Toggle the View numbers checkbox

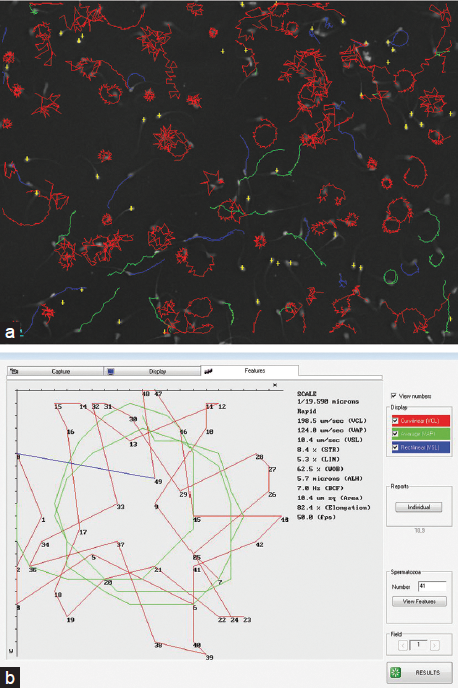click(x=394, y=396)
